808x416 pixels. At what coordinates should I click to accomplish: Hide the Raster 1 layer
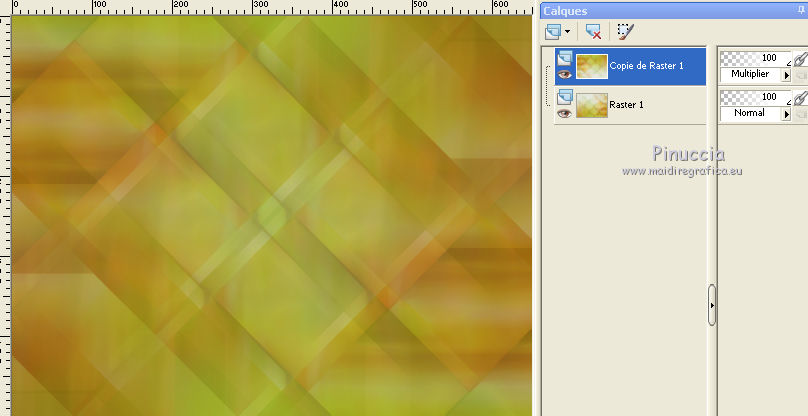[564, 113]
